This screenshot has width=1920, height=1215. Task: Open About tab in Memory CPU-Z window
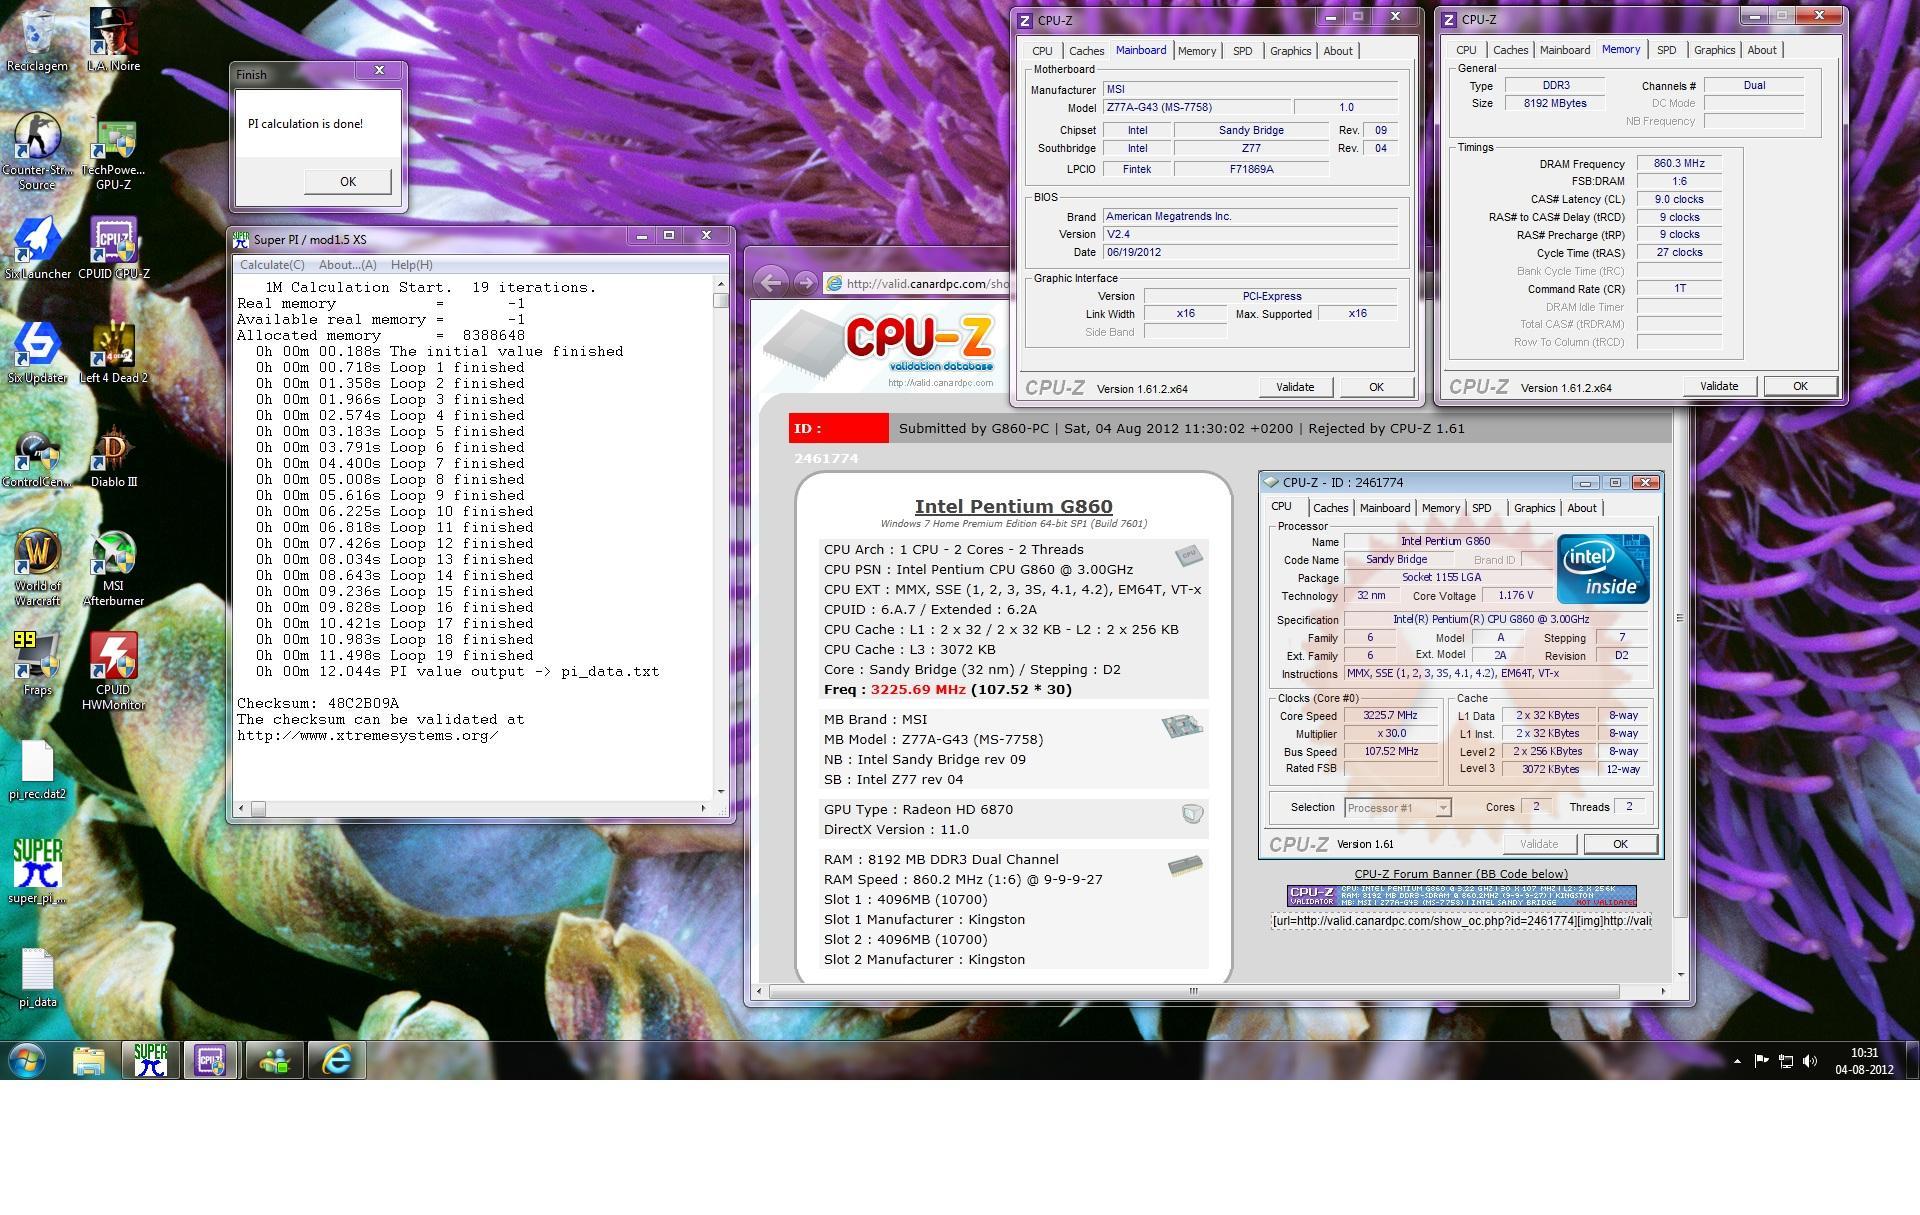click(1762, 50)
